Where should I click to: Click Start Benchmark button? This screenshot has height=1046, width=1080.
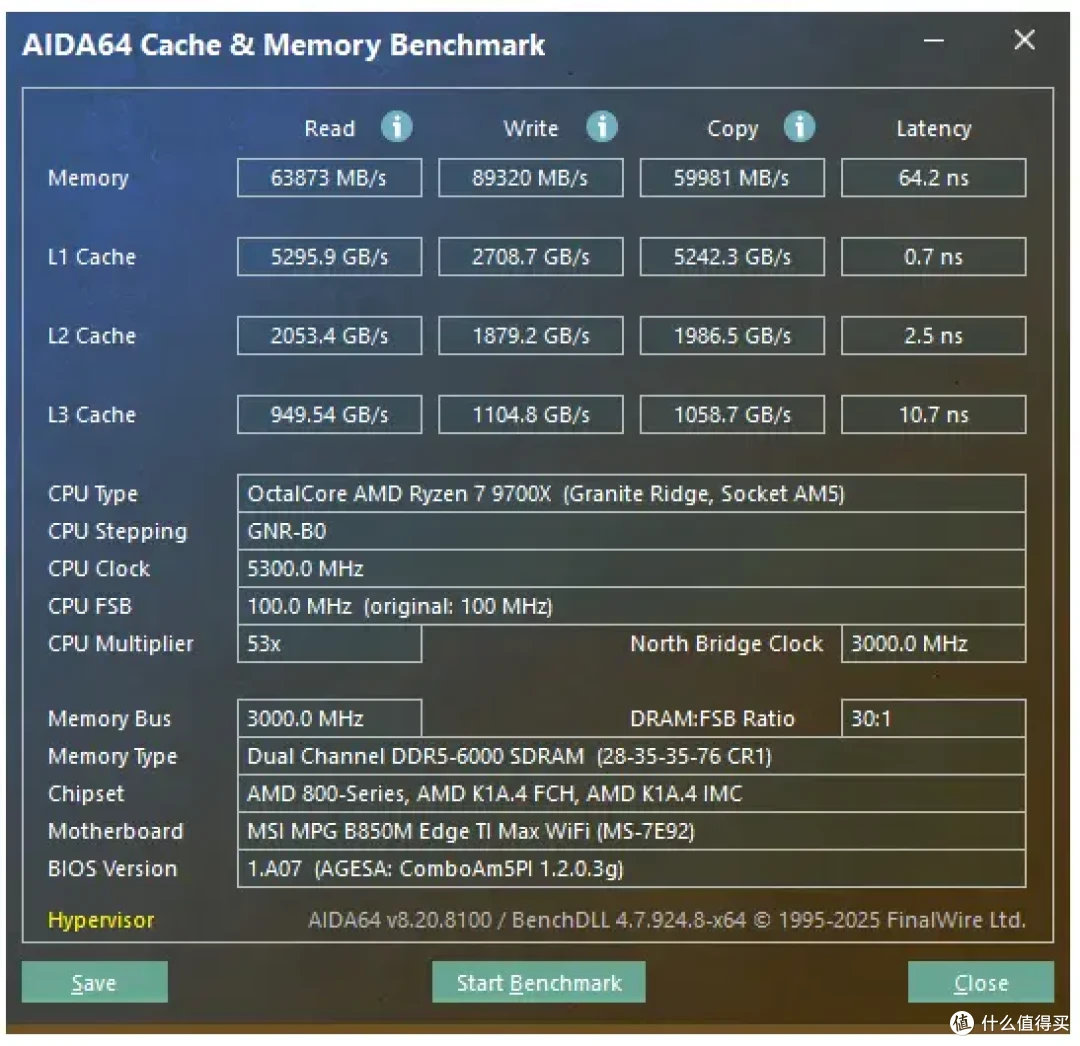[x=539, y=982]
